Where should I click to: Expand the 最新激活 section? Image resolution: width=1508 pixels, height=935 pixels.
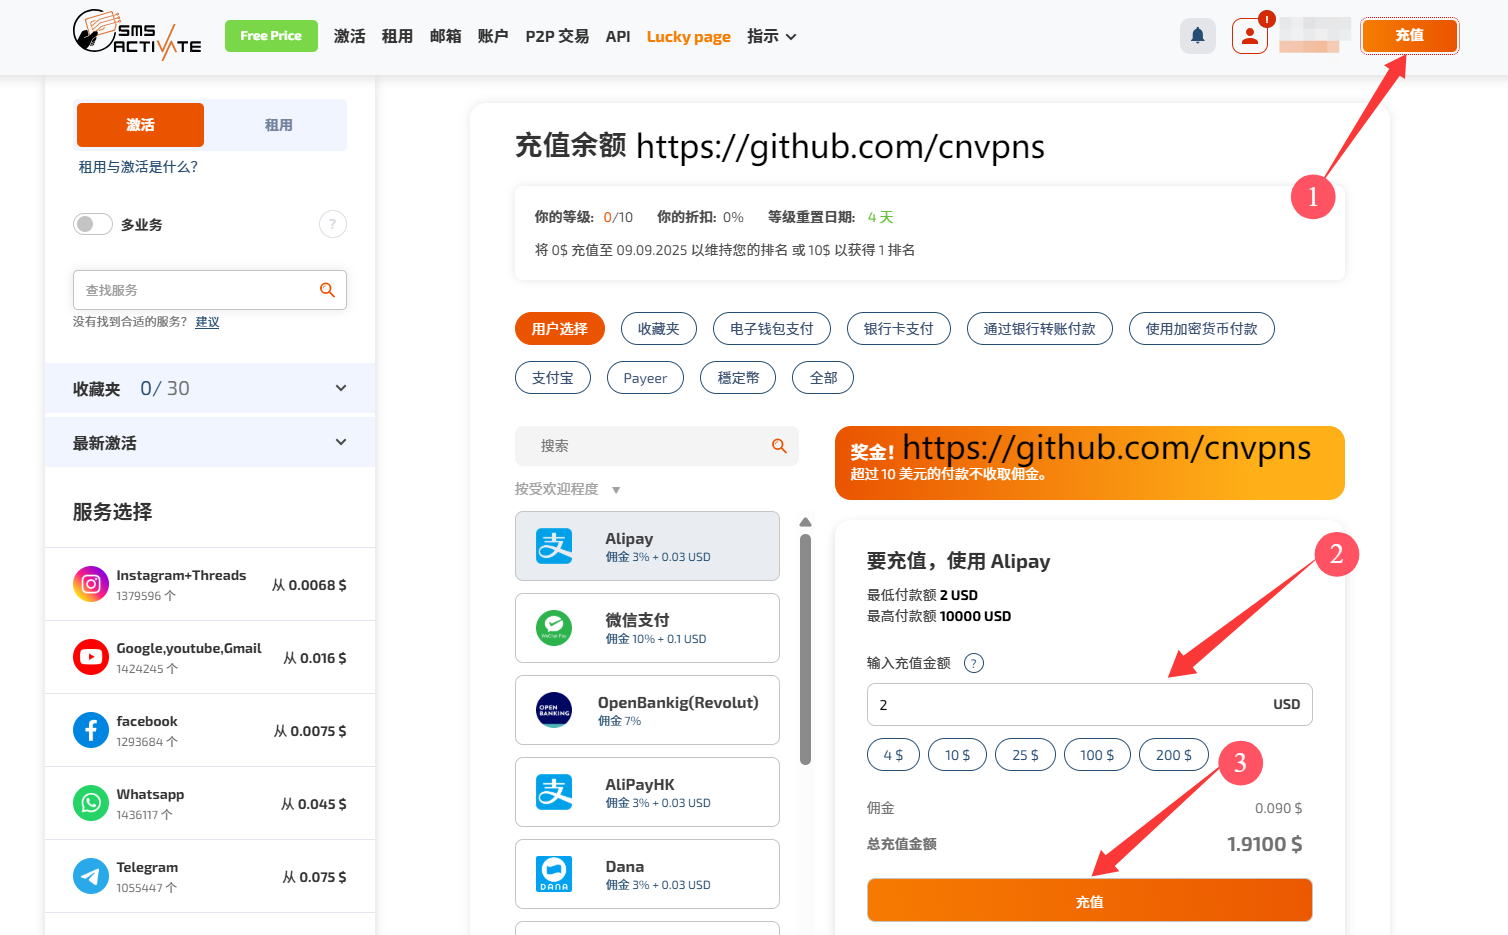coord(210,443)
